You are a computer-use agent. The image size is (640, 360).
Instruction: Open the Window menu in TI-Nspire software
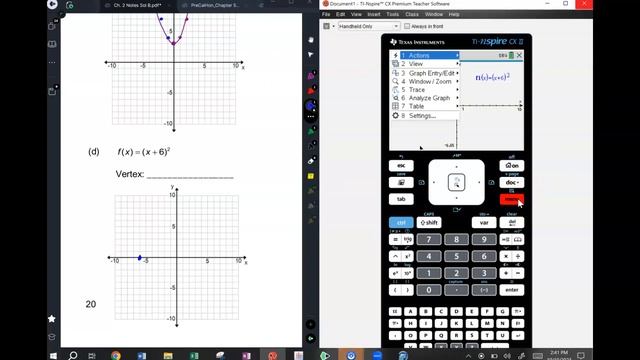click(x=434, y=14)
